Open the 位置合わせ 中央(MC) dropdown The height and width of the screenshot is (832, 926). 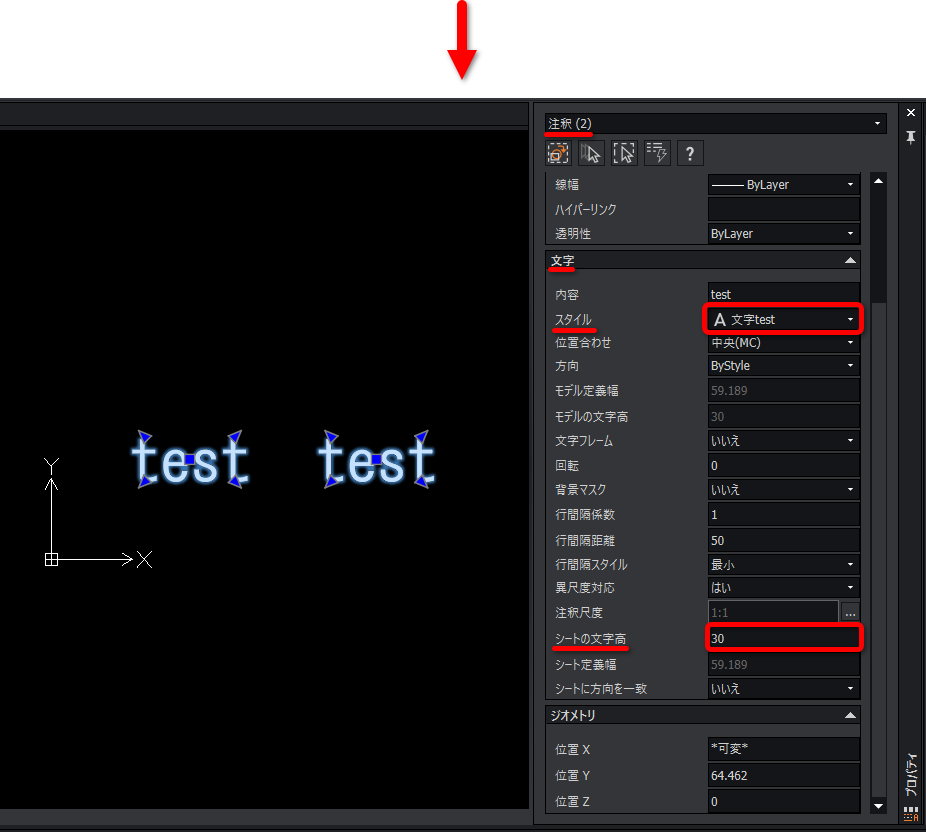point(783,342)
